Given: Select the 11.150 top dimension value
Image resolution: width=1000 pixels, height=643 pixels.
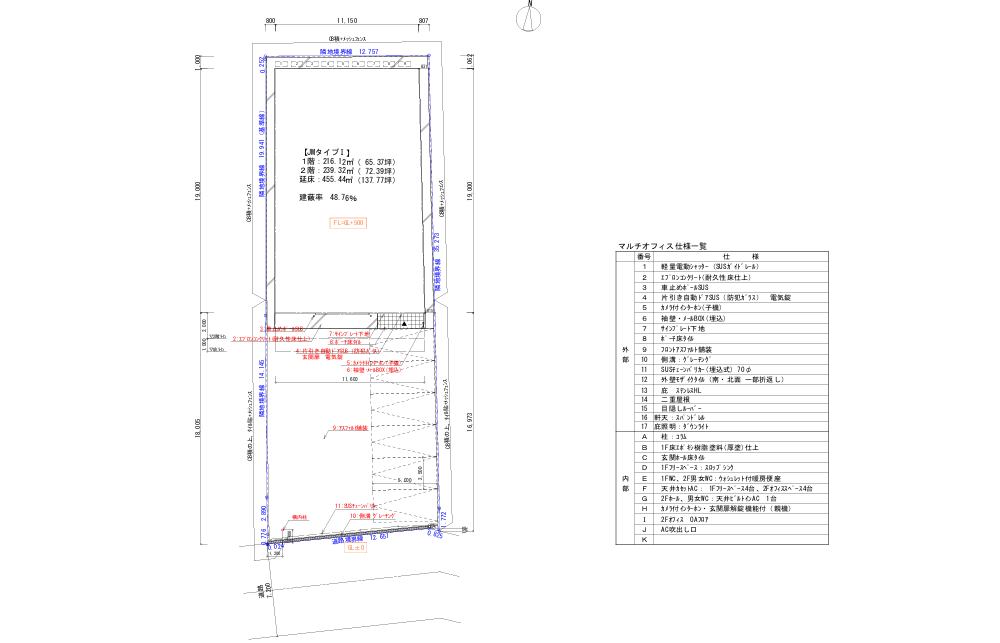Looking at the screenshot, I should coord(347,19).
